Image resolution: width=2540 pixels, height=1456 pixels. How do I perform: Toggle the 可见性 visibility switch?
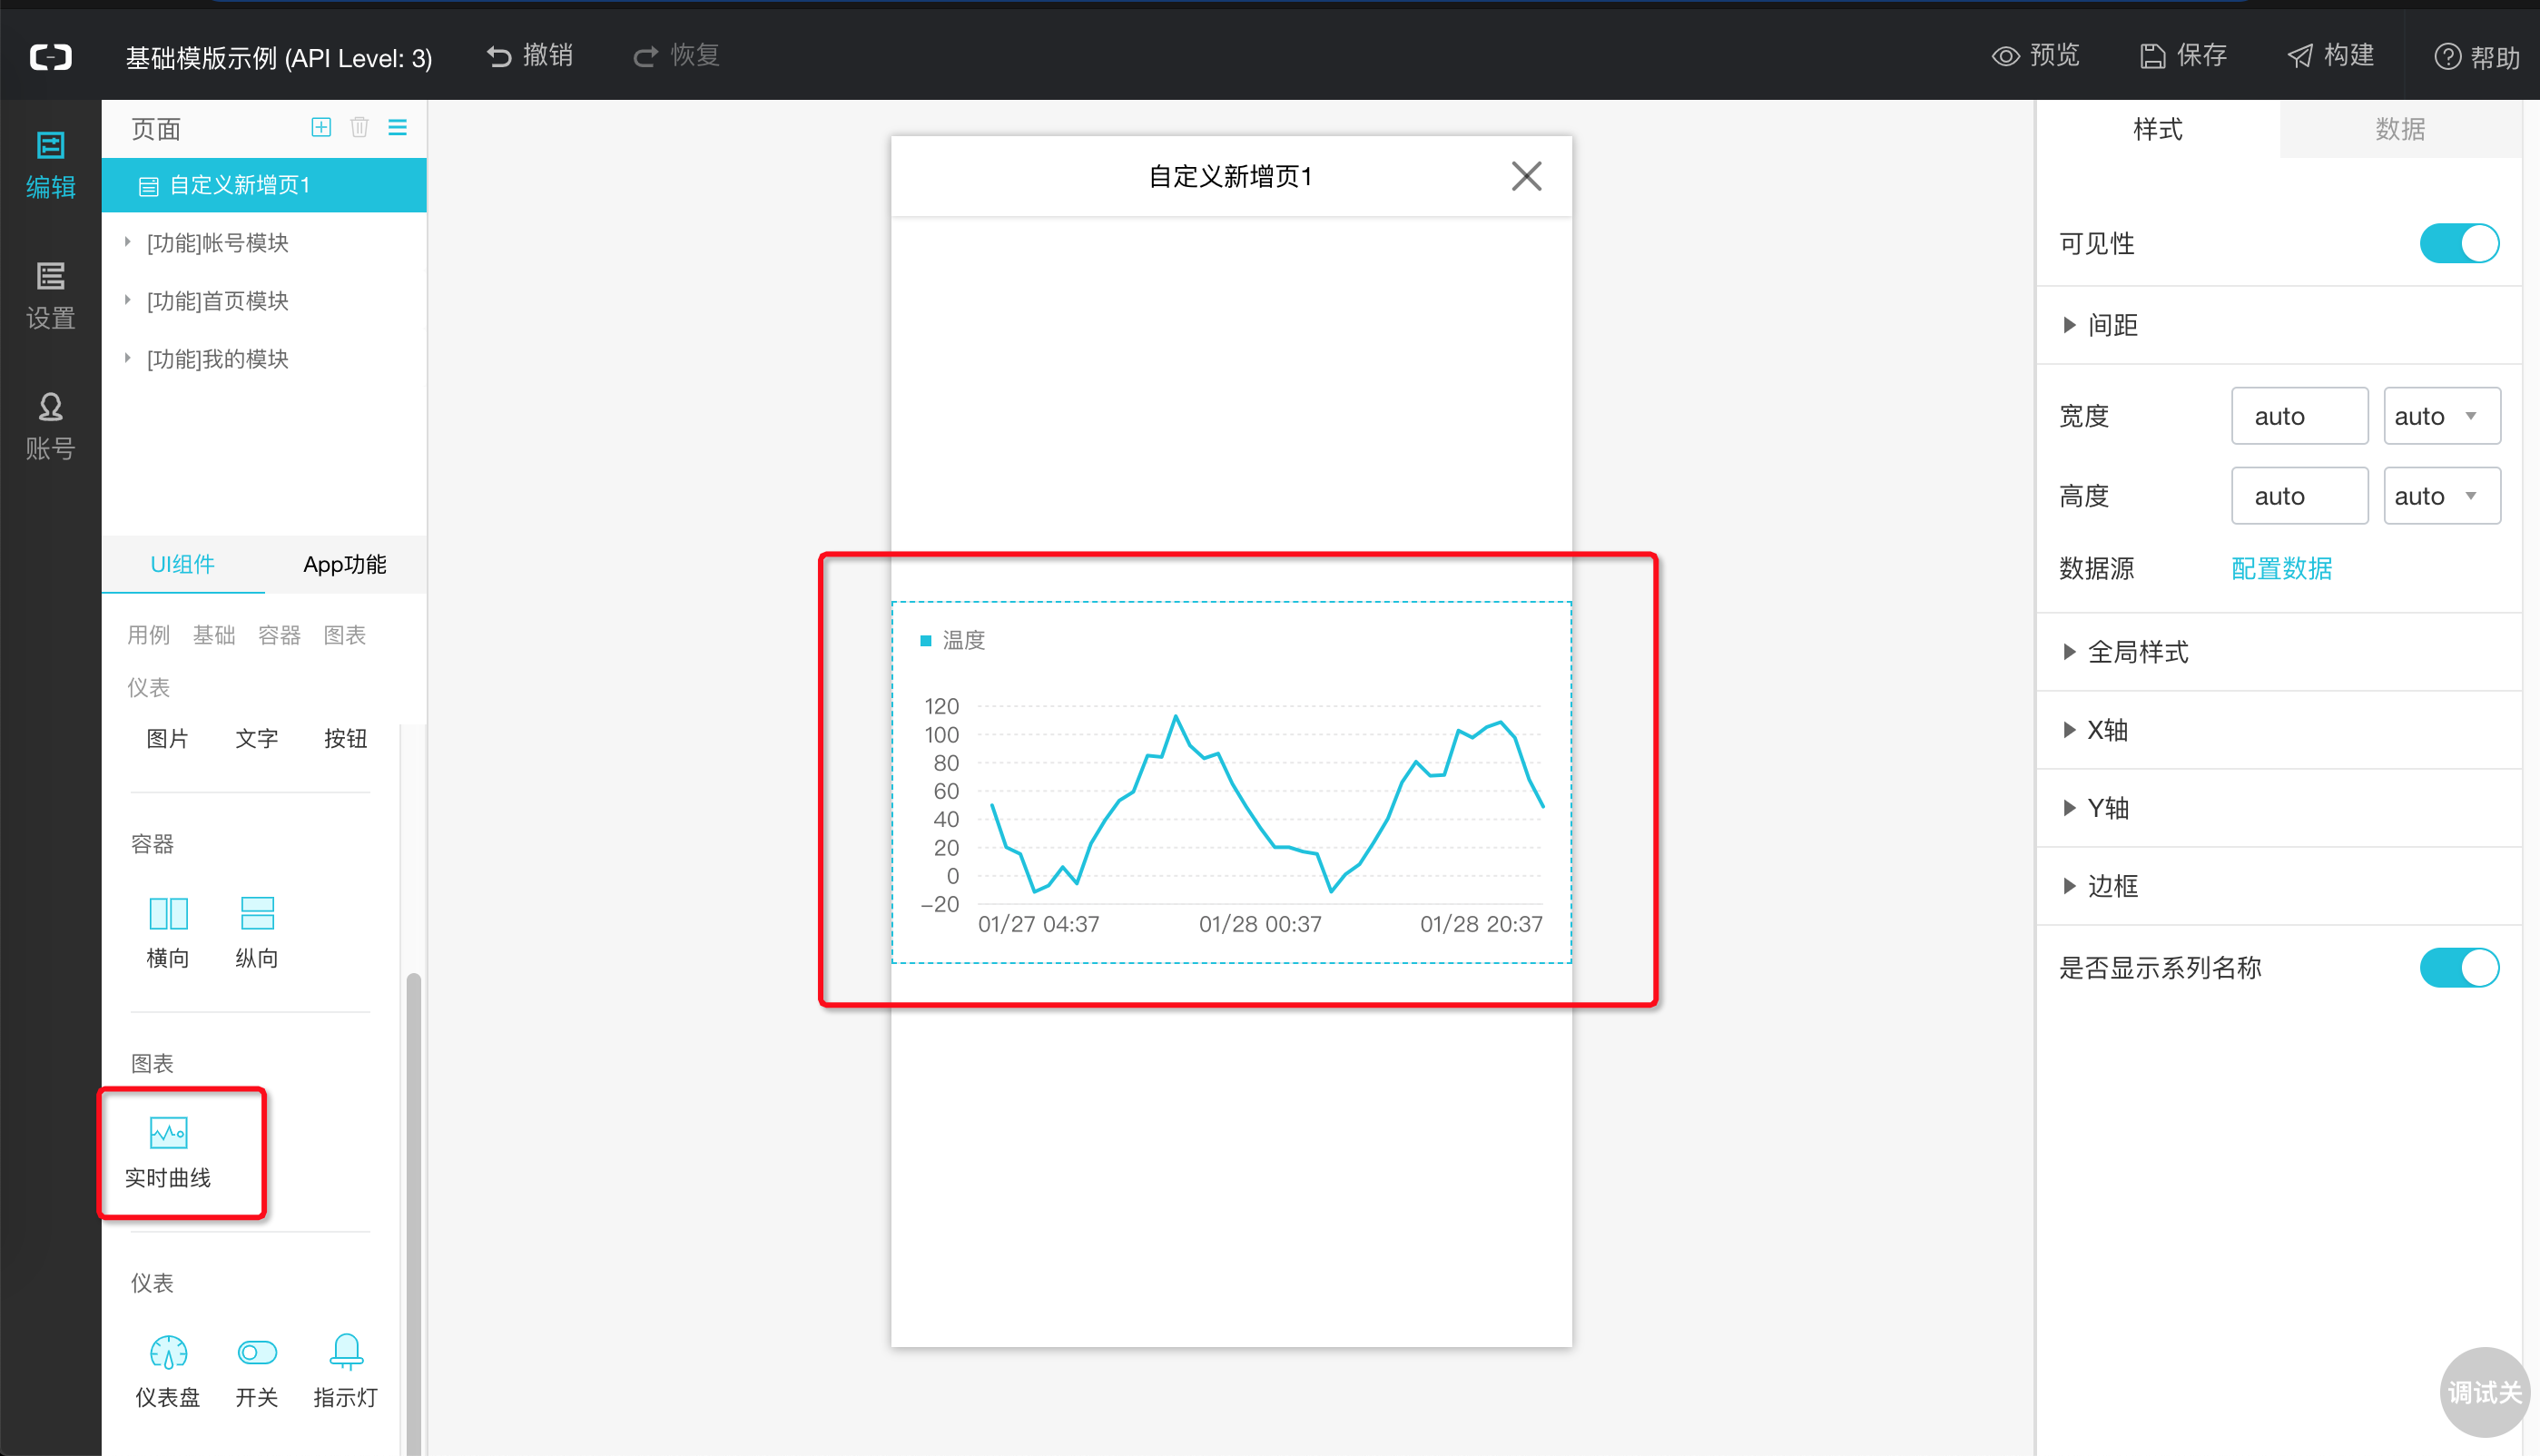2459,243
